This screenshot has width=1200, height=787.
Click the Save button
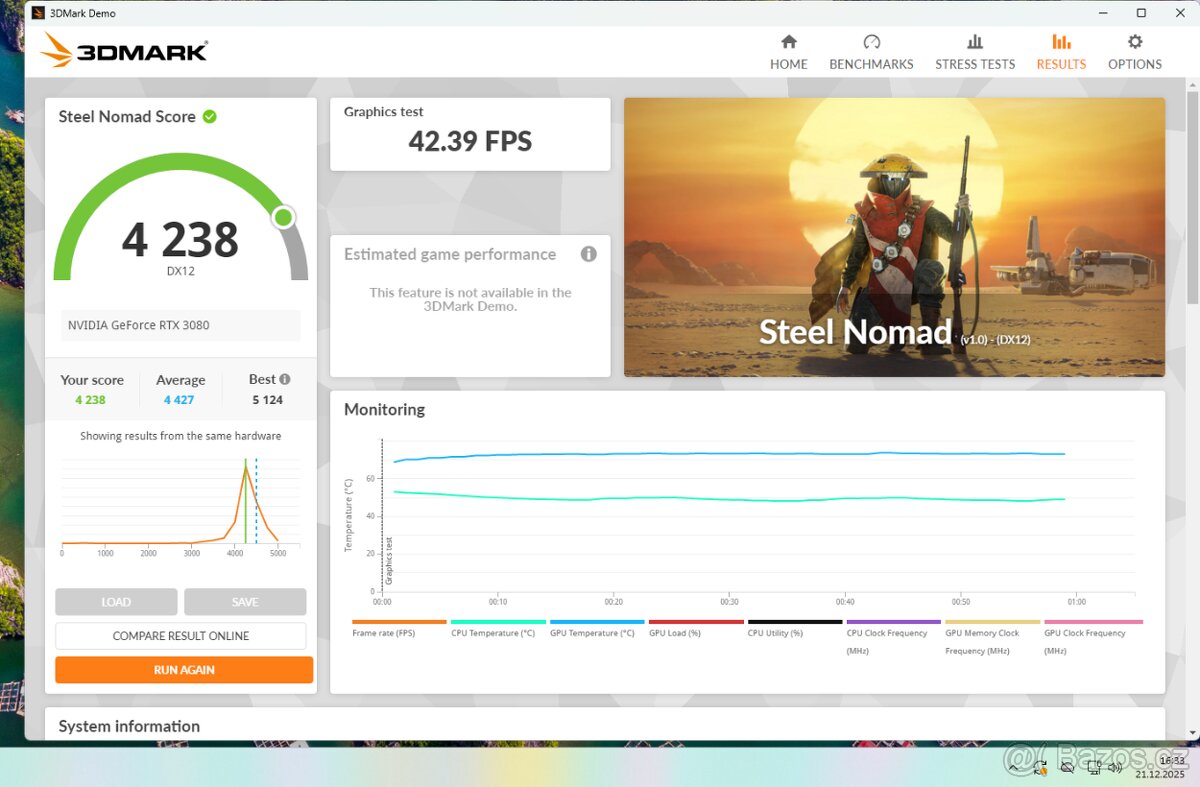click(x=245, y=602)
